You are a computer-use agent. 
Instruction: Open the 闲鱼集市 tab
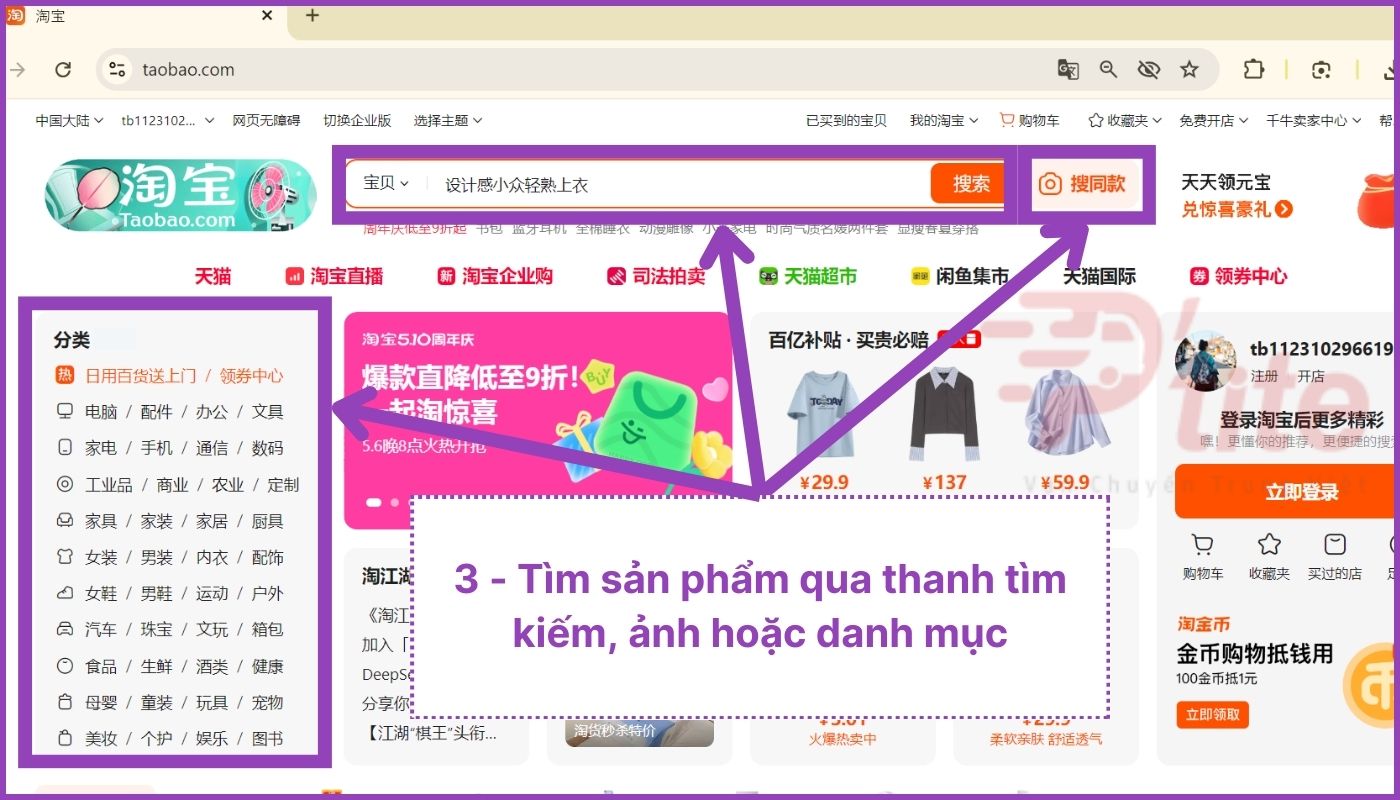(x=960, y=276)
